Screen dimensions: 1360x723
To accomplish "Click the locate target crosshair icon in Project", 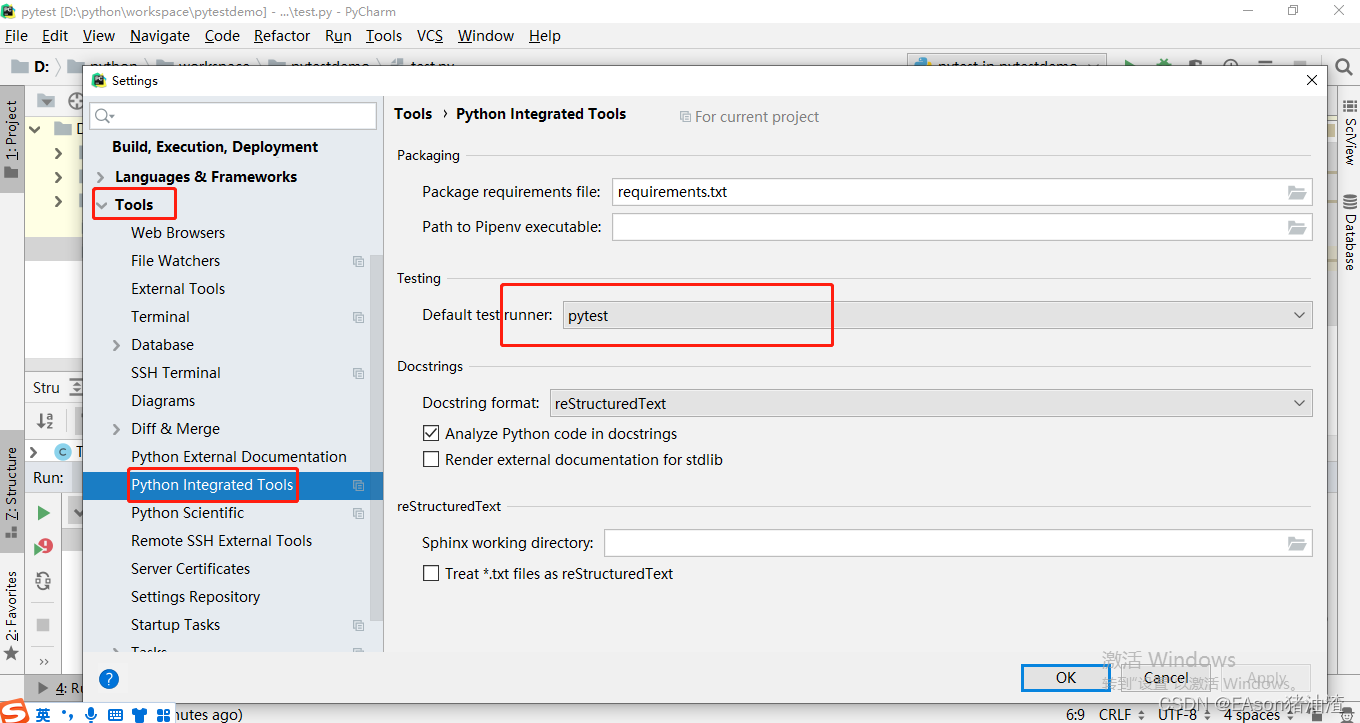I will (x=76, y=101).
